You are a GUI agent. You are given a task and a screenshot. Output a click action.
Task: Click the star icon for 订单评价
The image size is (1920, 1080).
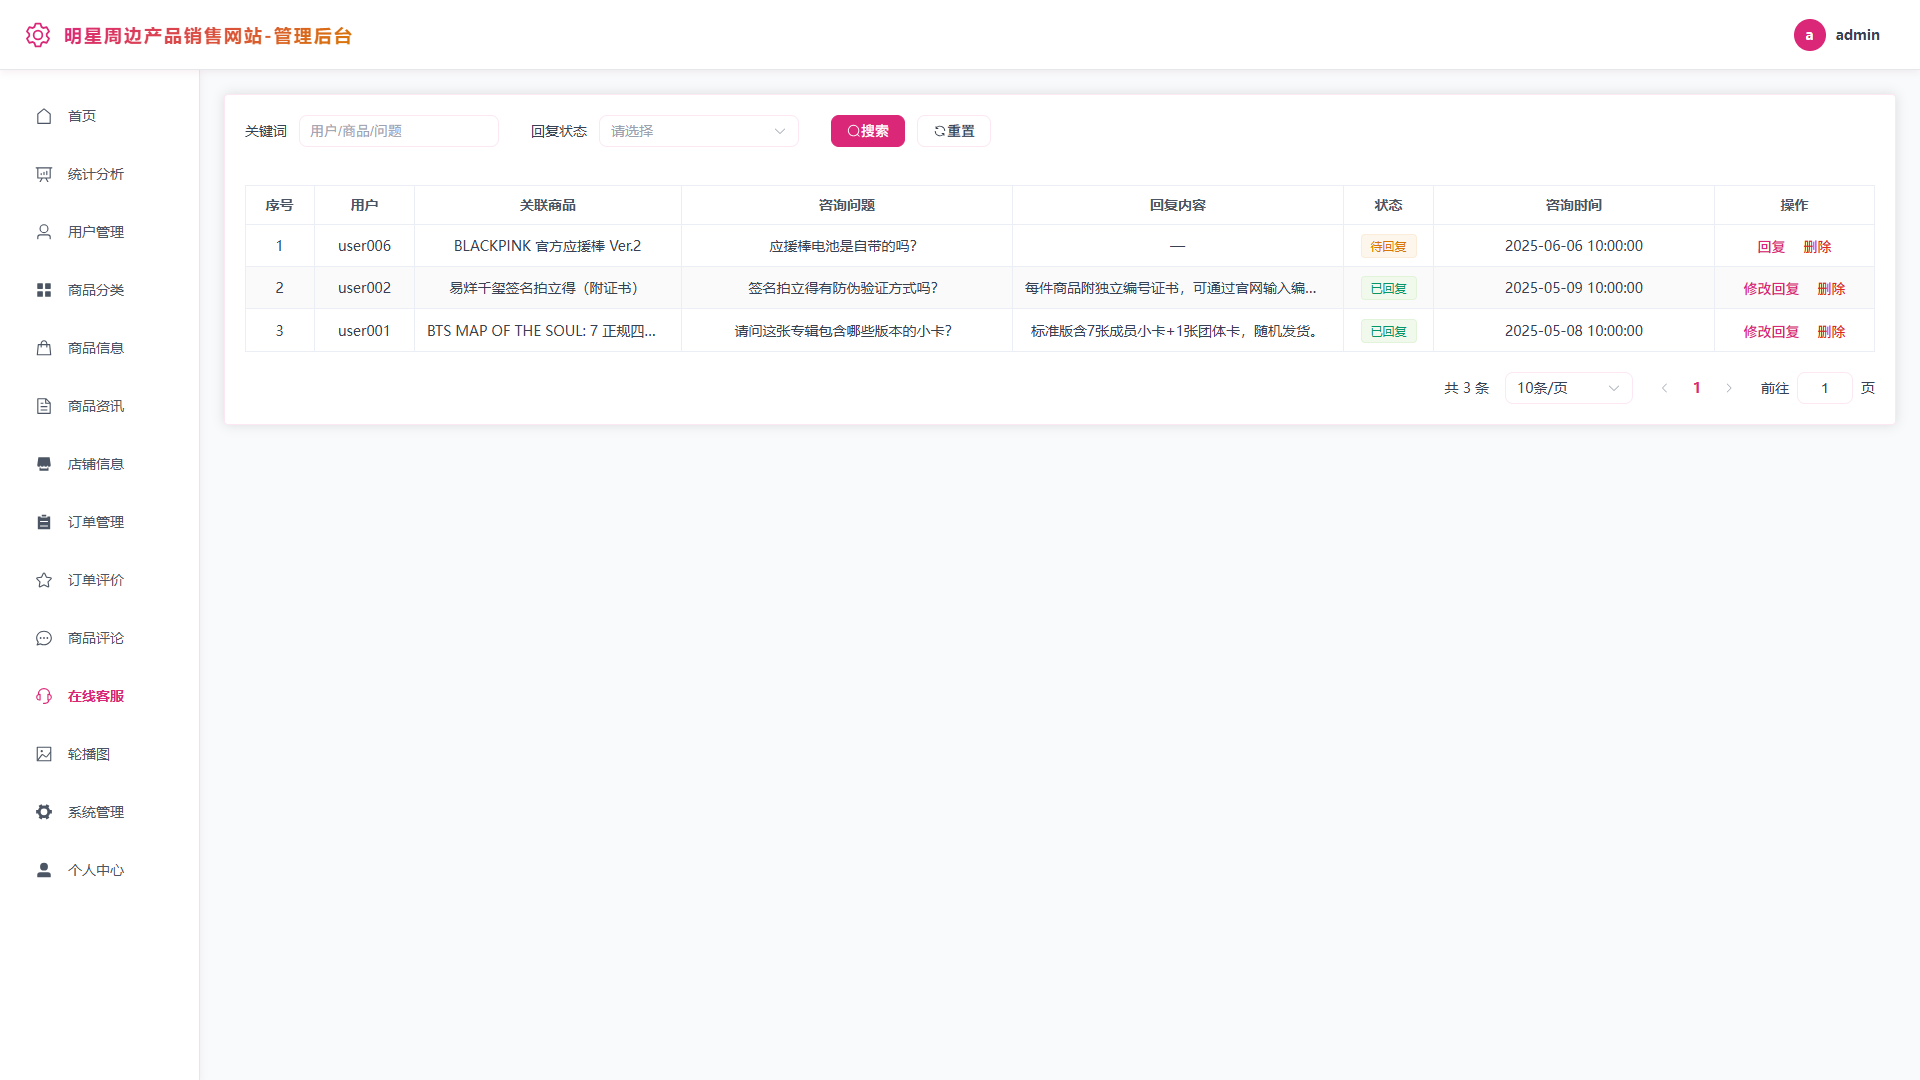click(44, 580)
